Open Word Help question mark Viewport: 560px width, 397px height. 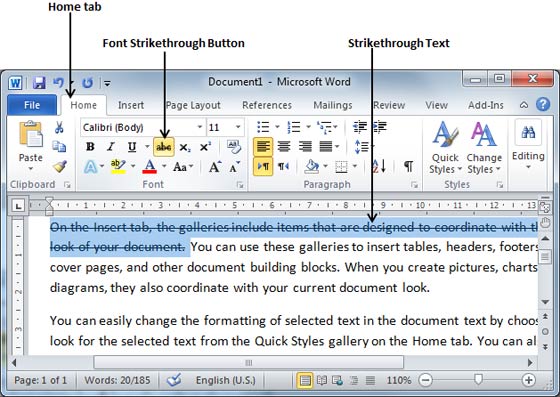click(543, 105)
